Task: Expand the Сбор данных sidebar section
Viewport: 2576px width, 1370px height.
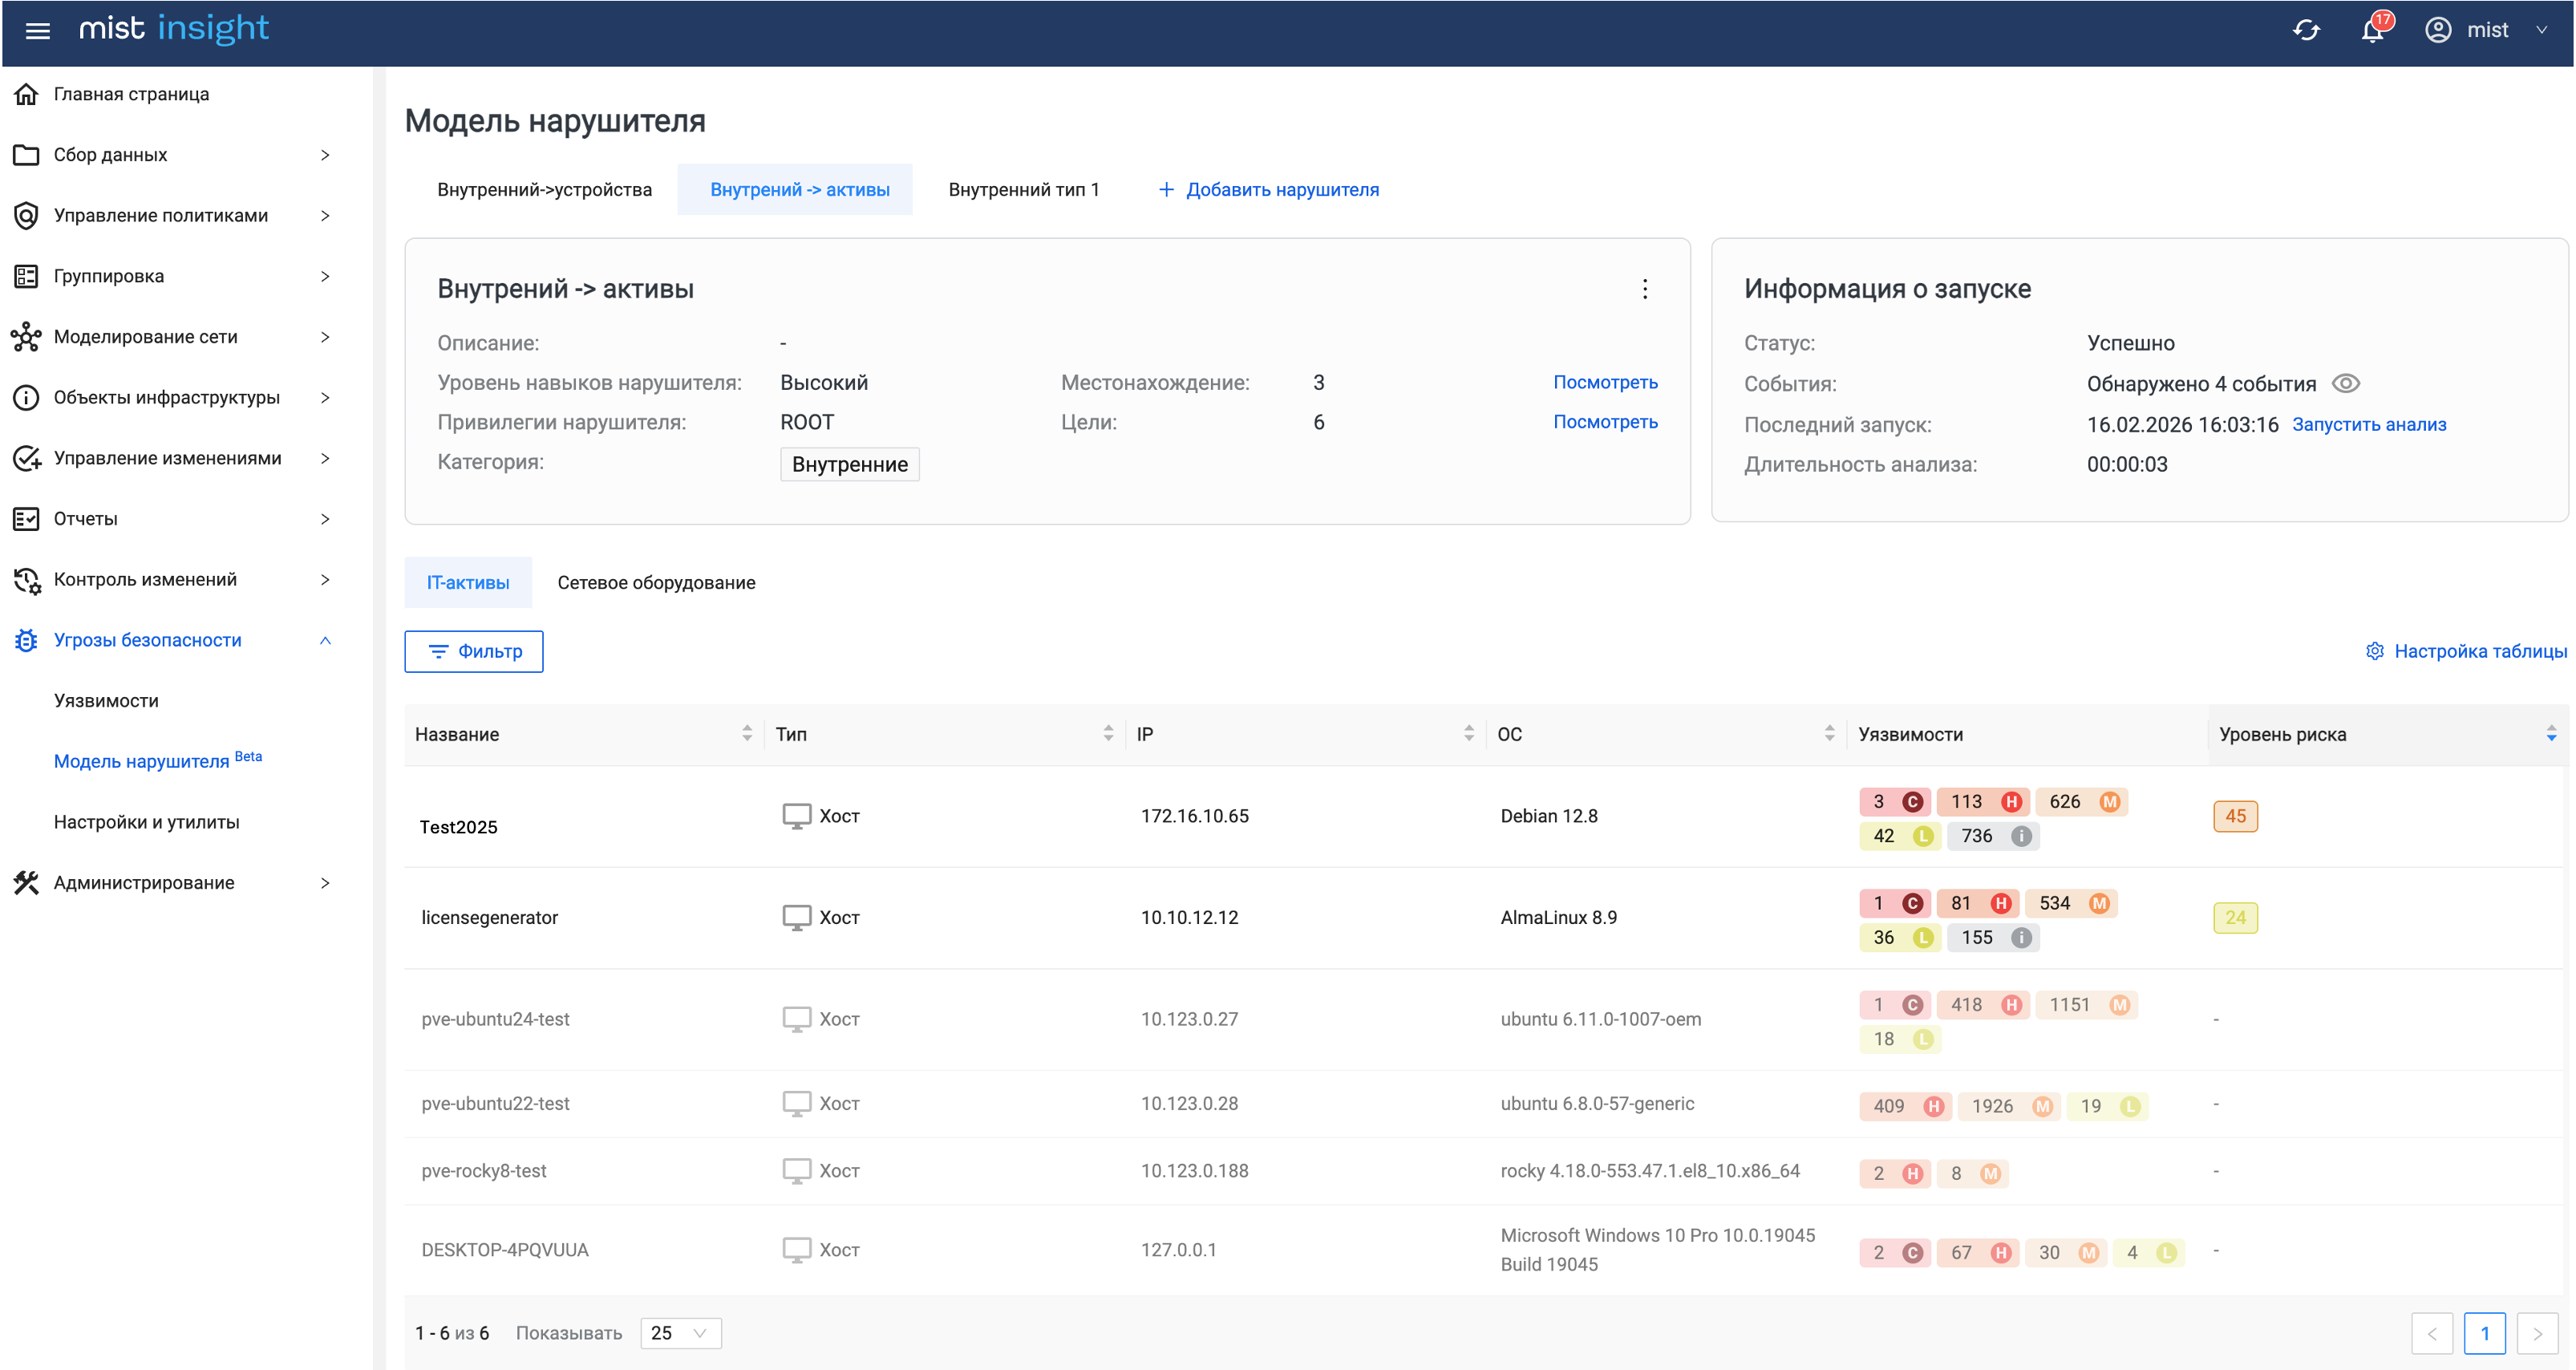Action: pos(325,155)
